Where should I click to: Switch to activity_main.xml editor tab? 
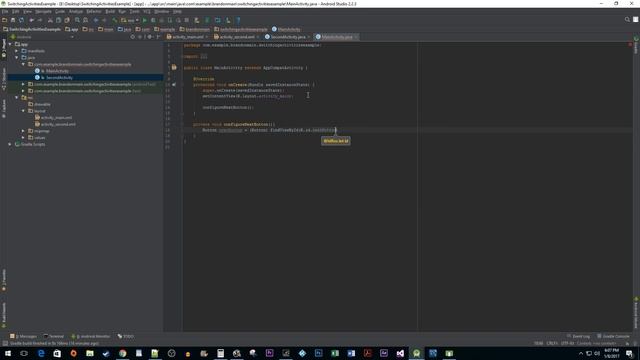[x=187, y=37]
